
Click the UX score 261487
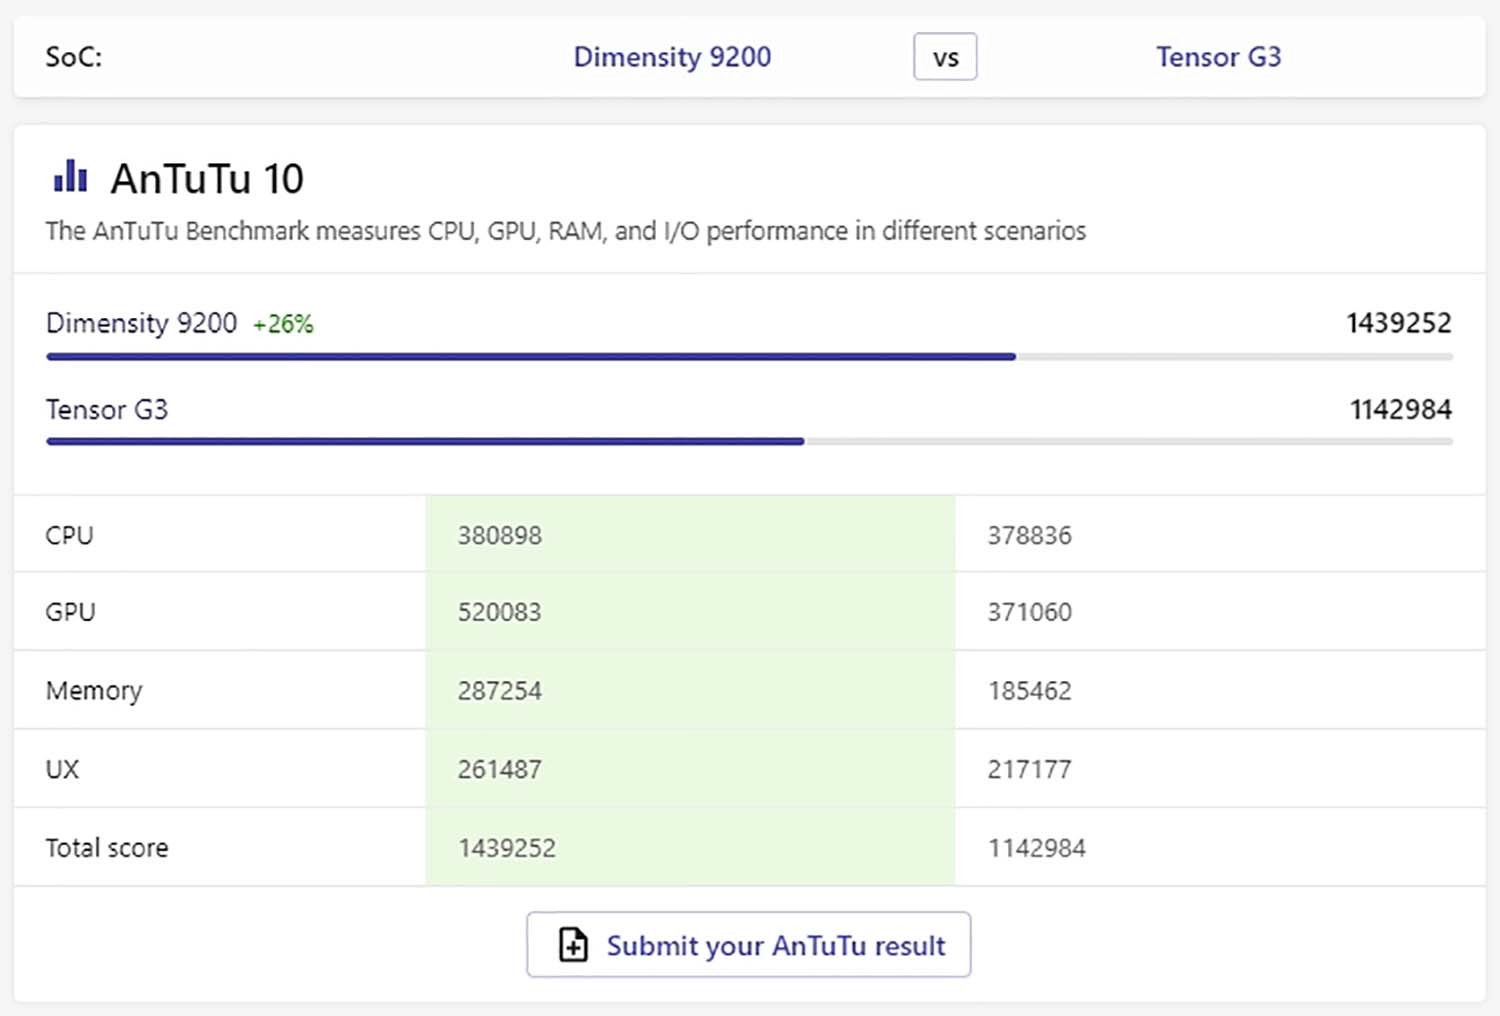[499, 769]
